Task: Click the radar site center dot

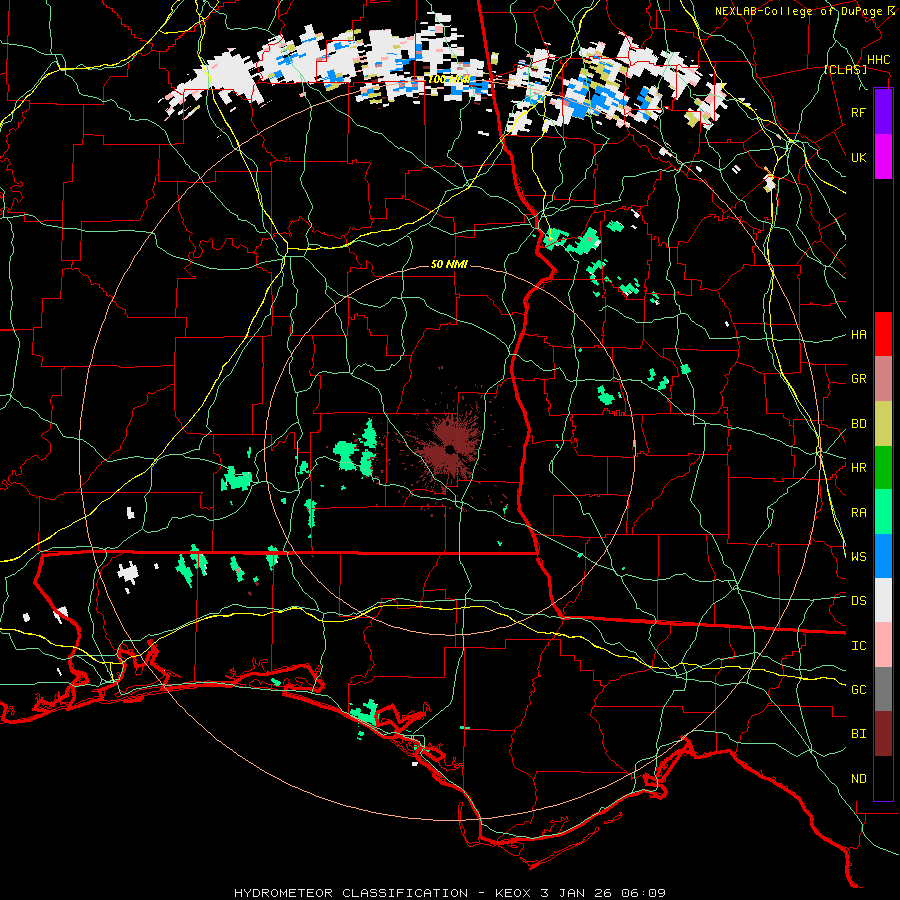Action: tap(450, 448)
